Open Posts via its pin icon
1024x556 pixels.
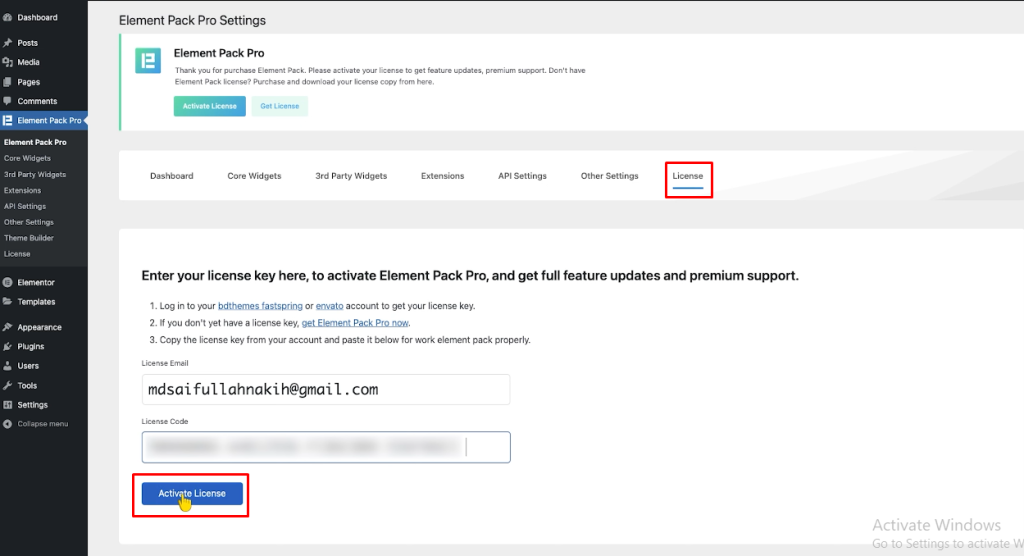[8, 43]
